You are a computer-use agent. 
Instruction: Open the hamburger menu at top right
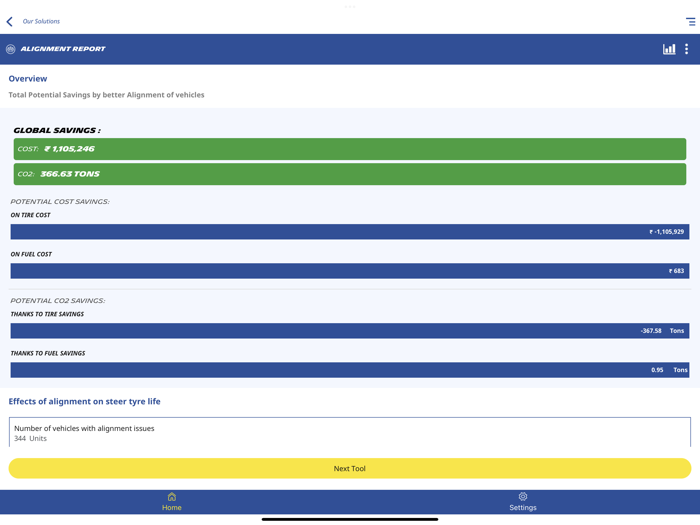tap(690, 21)
